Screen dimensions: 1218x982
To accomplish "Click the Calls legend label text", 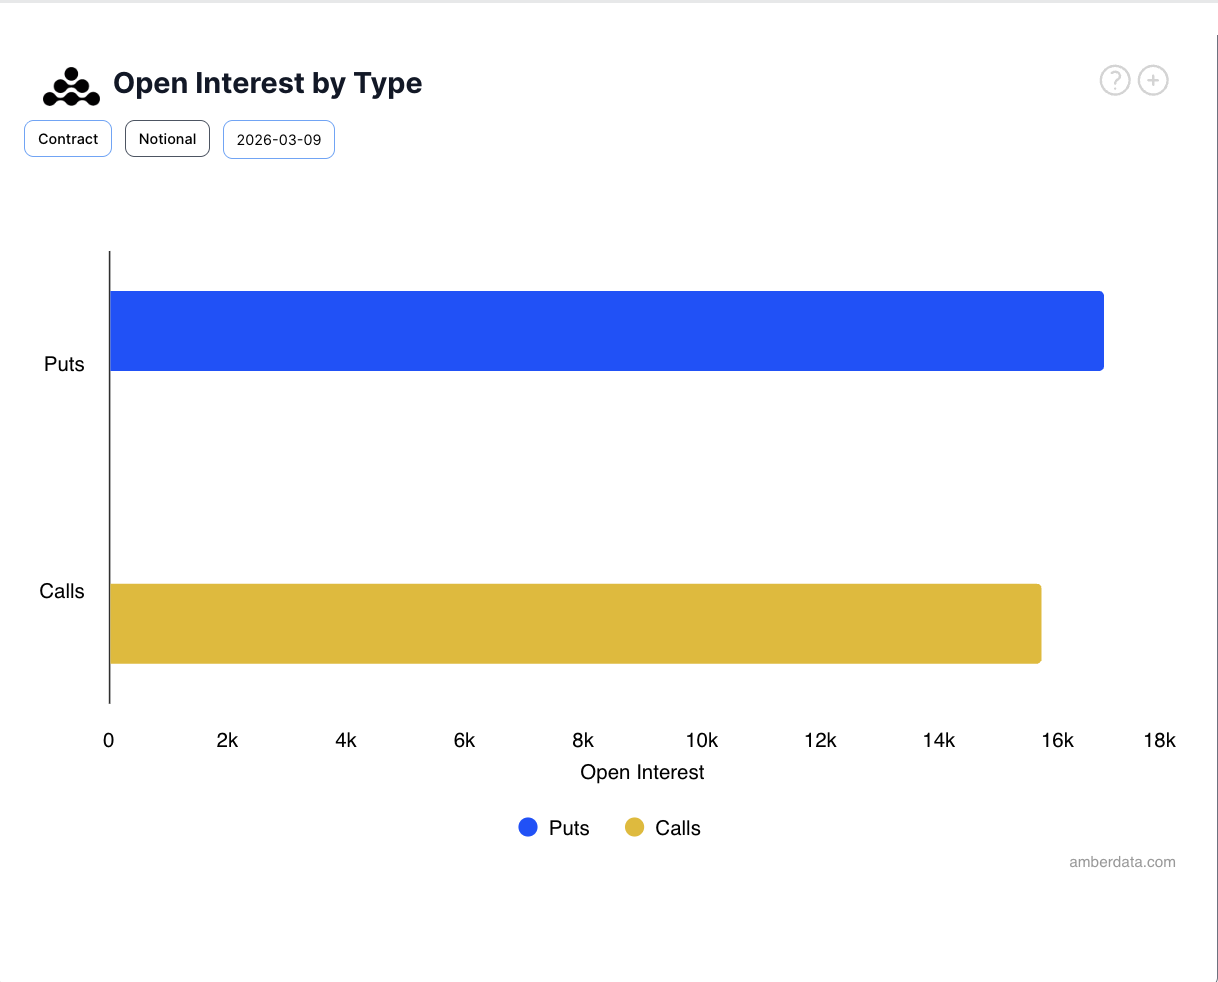I will pos(678,828).
